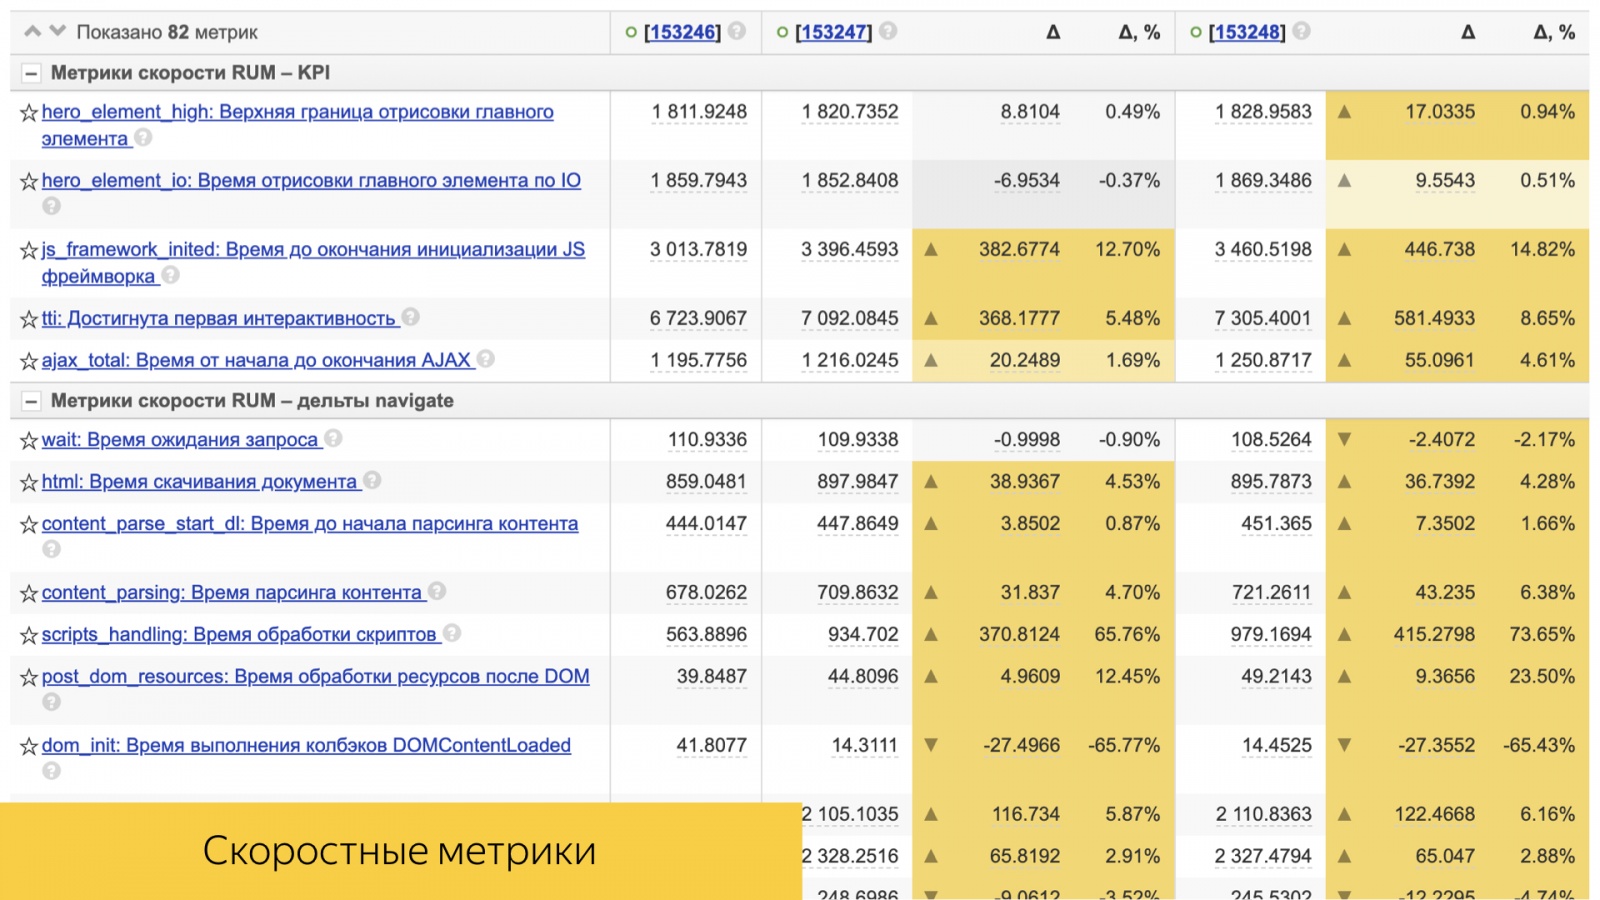1600x900 pixels.
Task: Toggle the green indicator beside [153246]
Action: pyautogui.click(x=630, y=31)
